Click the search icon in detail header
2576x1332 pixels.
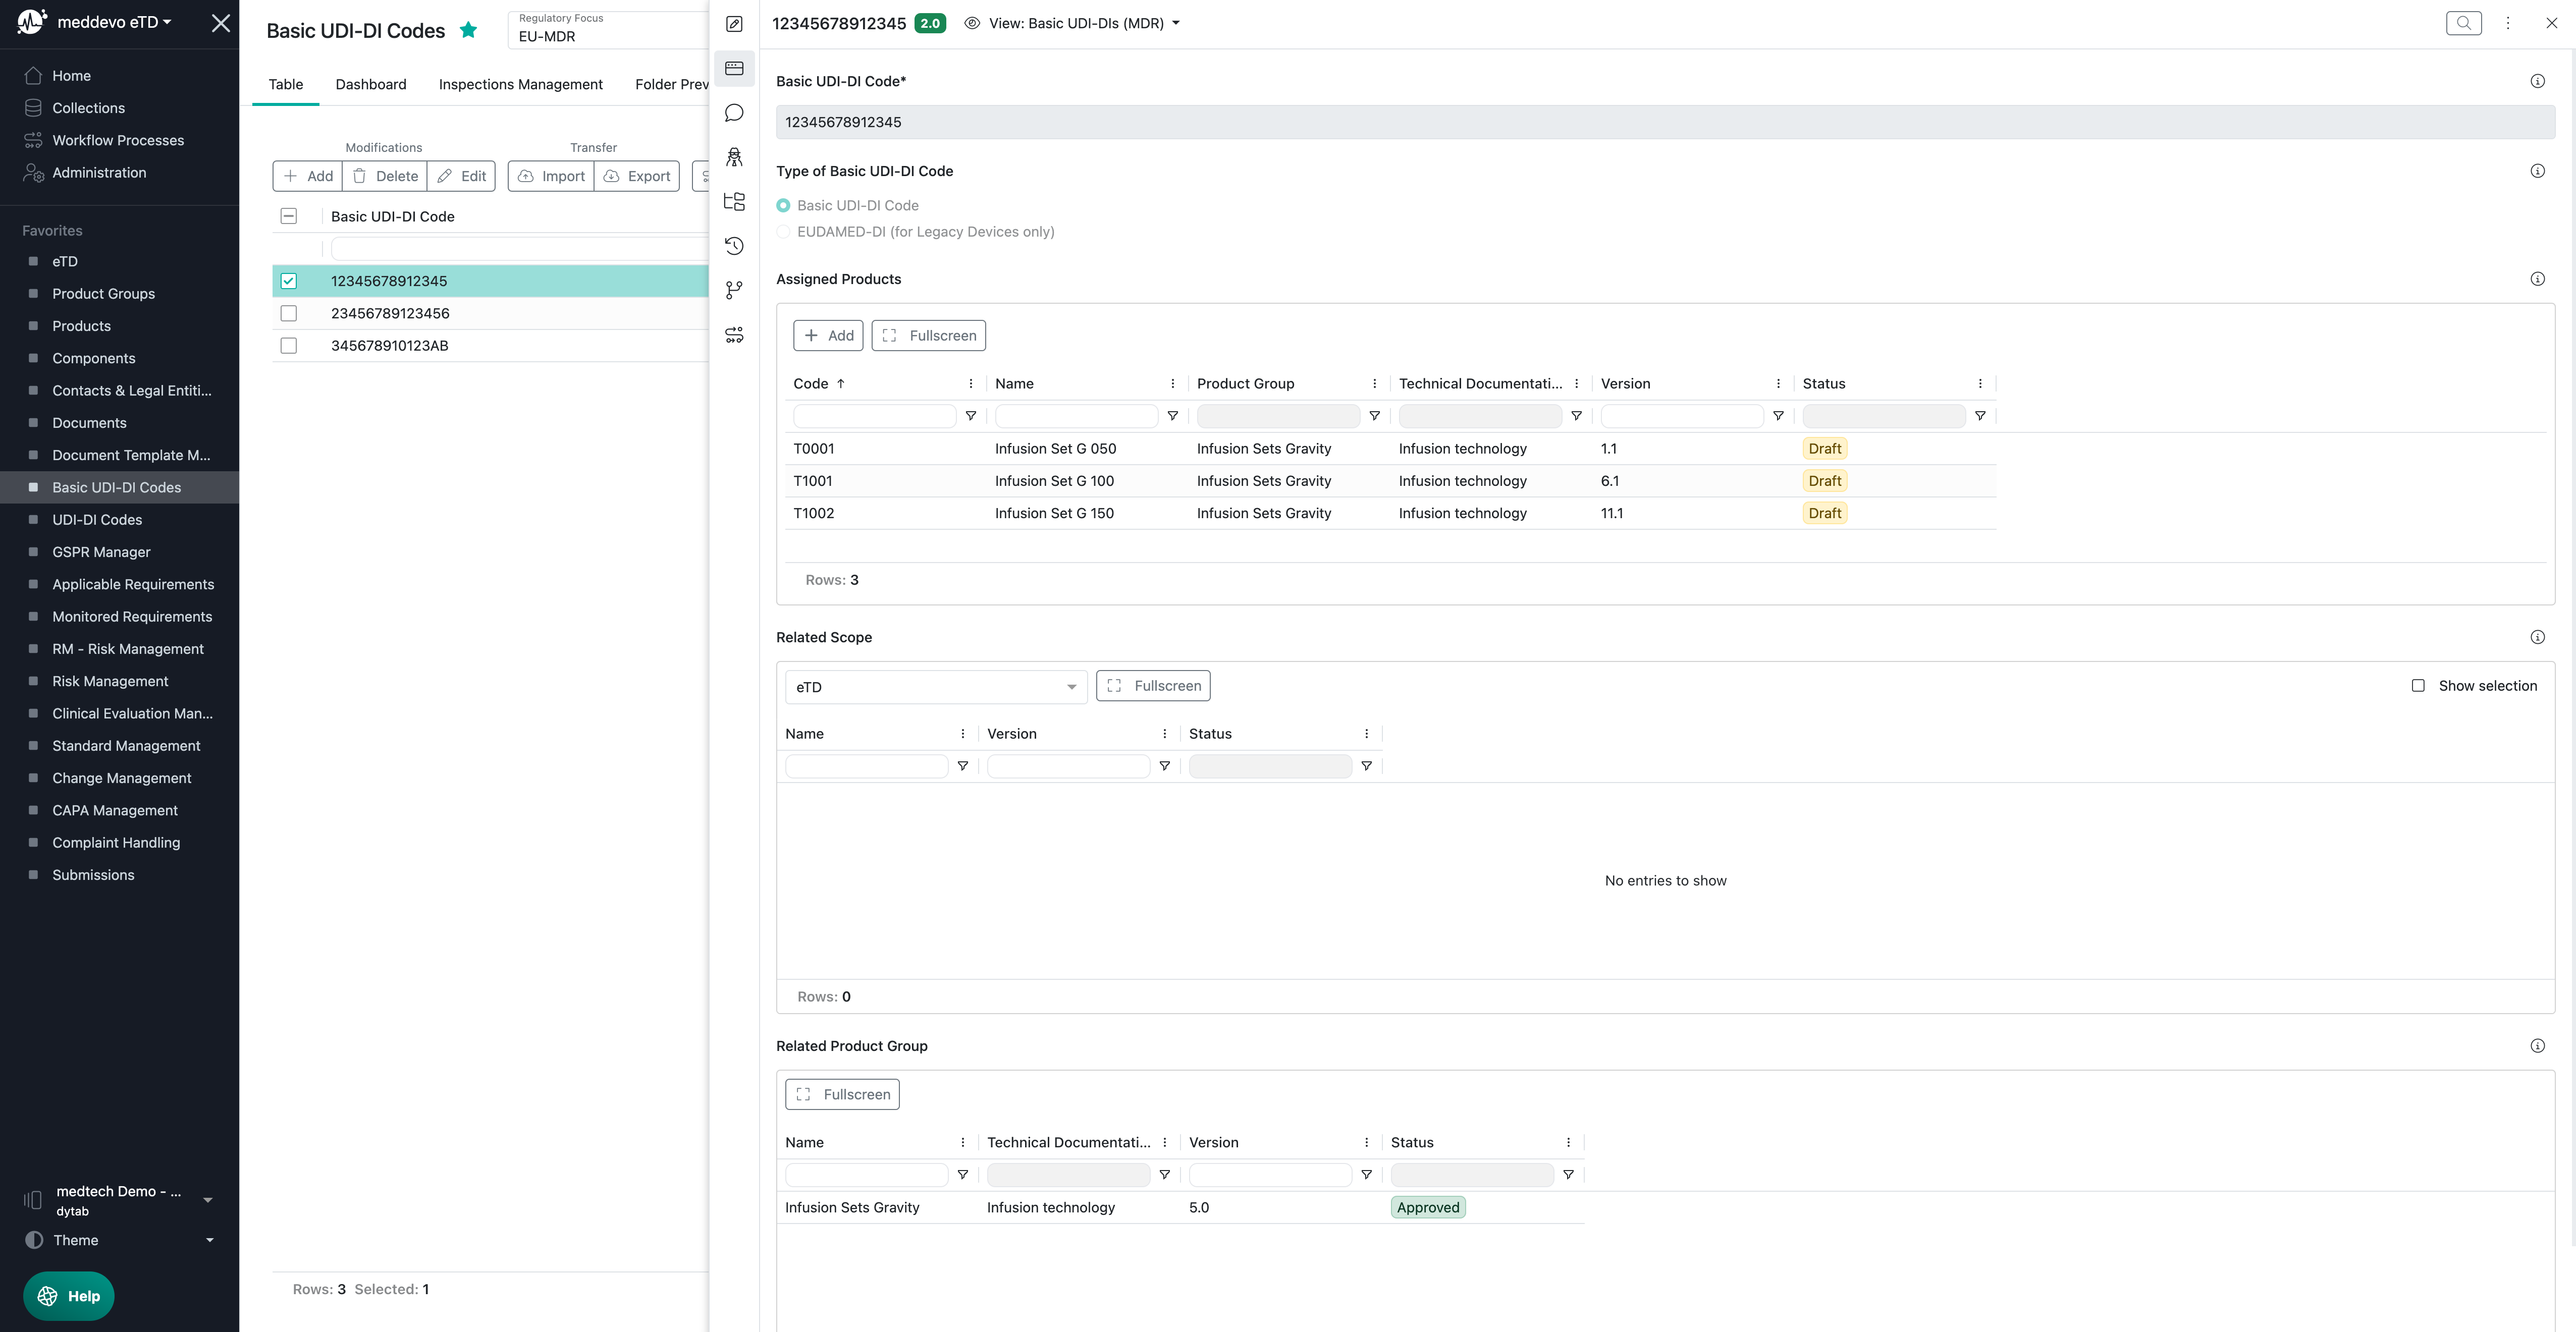(2463, 23)
